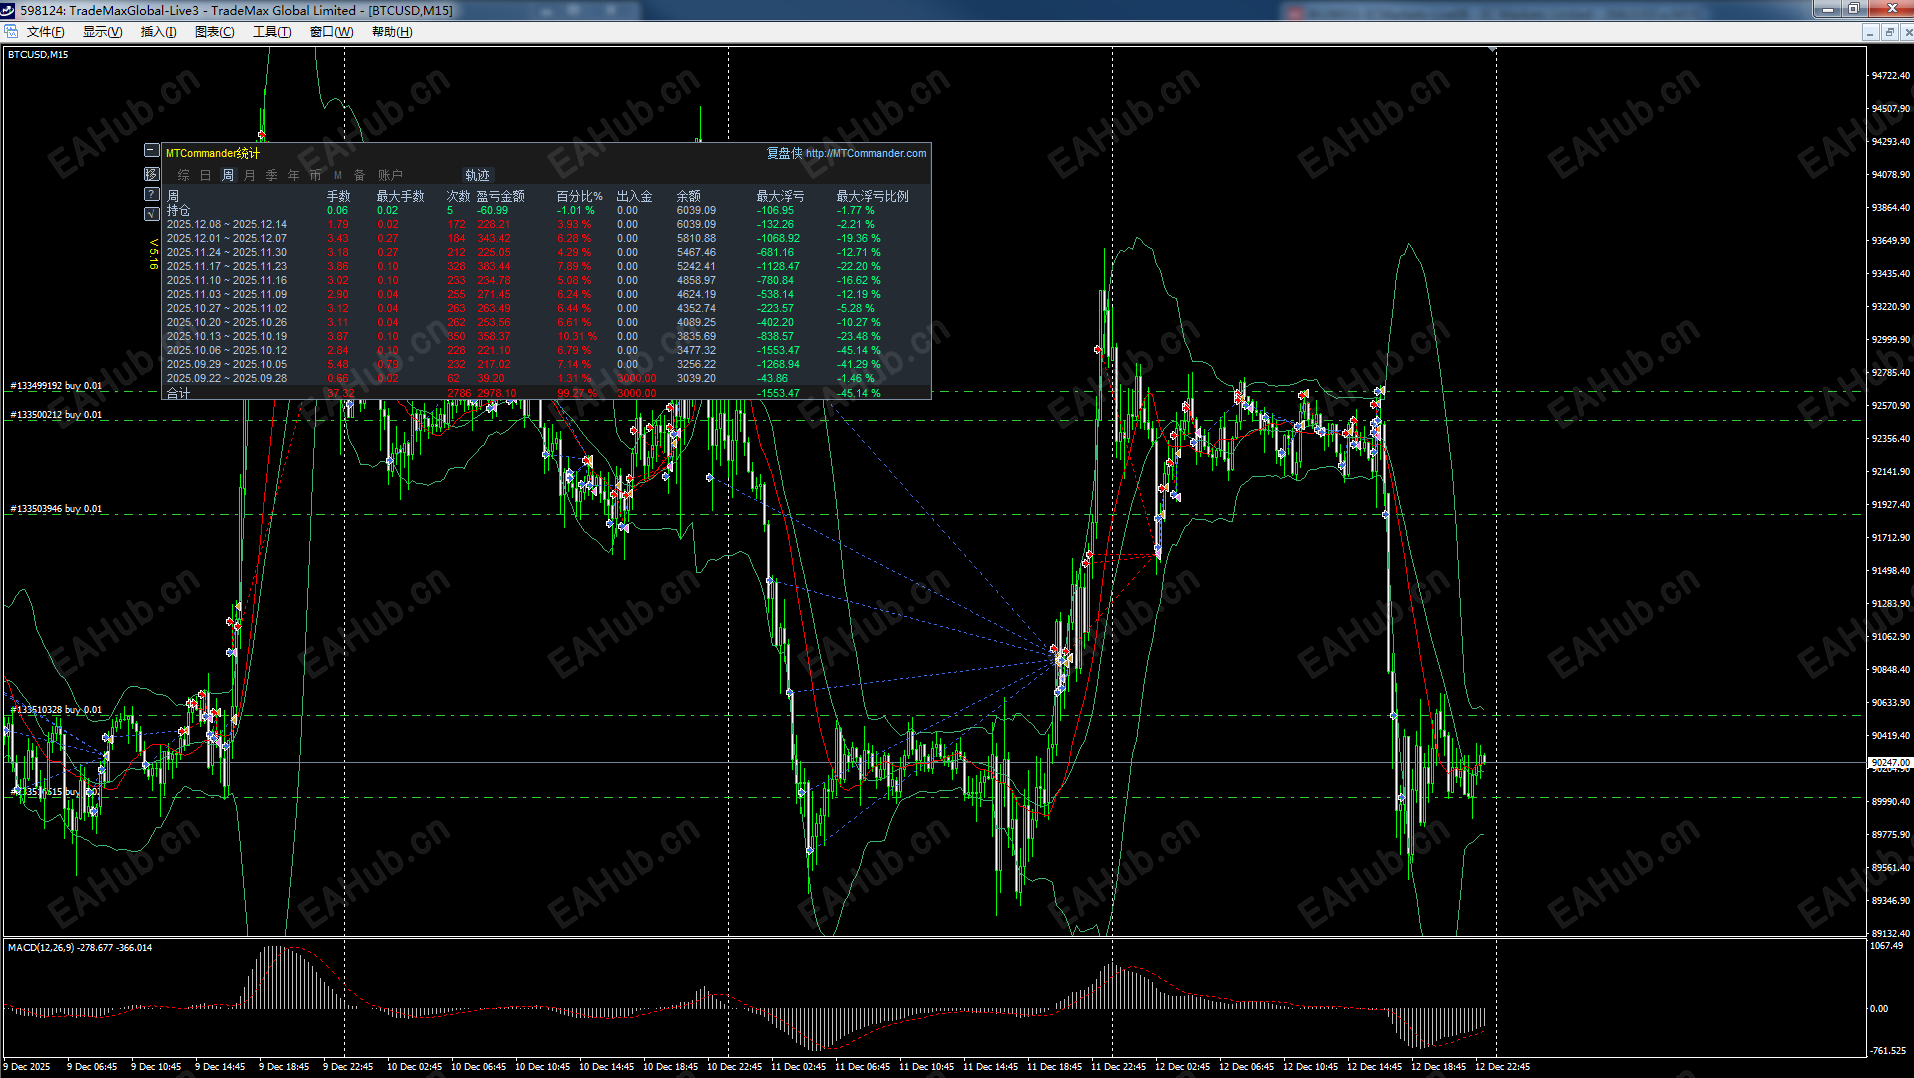
Task: Open help via the ? icon on MTCommander panel
Action: click(x=151, y=194)
